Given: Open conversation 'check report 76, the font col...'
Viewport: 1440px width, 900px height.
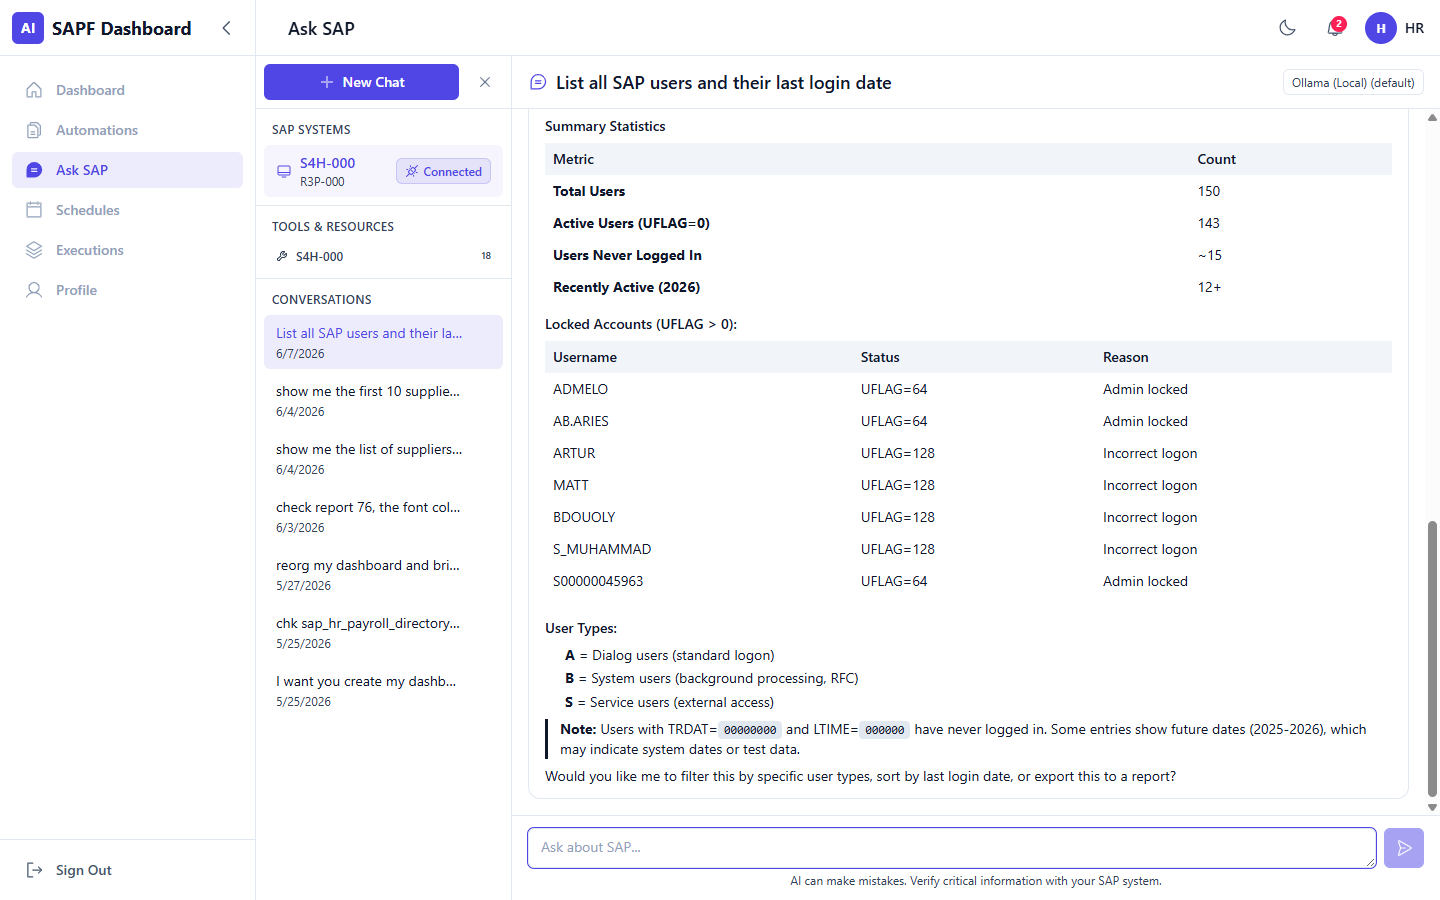Looking at the screenshot, I should tap(383, 516).
